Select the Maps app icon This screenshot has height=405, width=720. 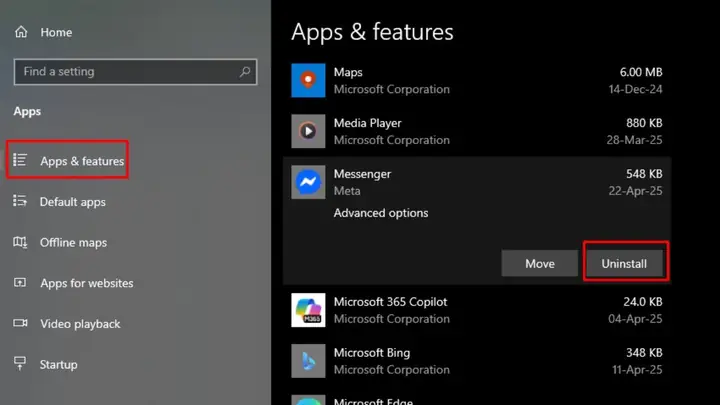[x=308, y=80]
